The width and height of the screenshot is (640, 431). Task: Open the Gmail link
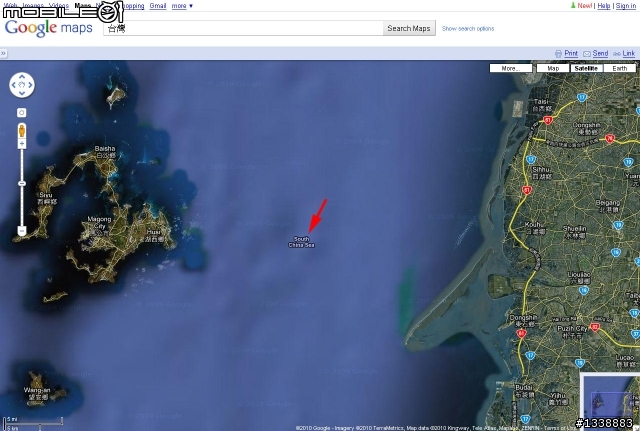[158, 6]
